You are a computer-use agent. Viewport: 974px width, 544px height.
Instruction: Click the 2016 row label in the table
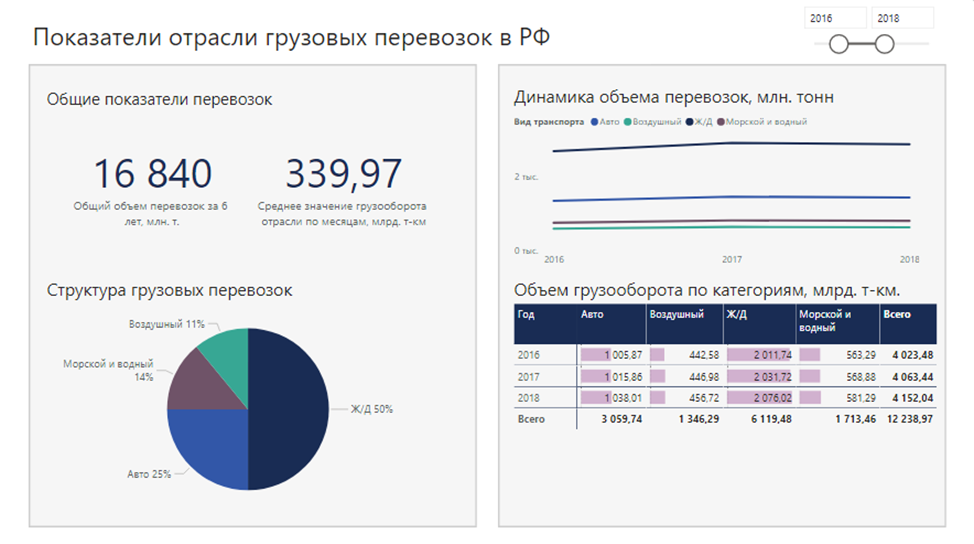[x=529, y=355]
